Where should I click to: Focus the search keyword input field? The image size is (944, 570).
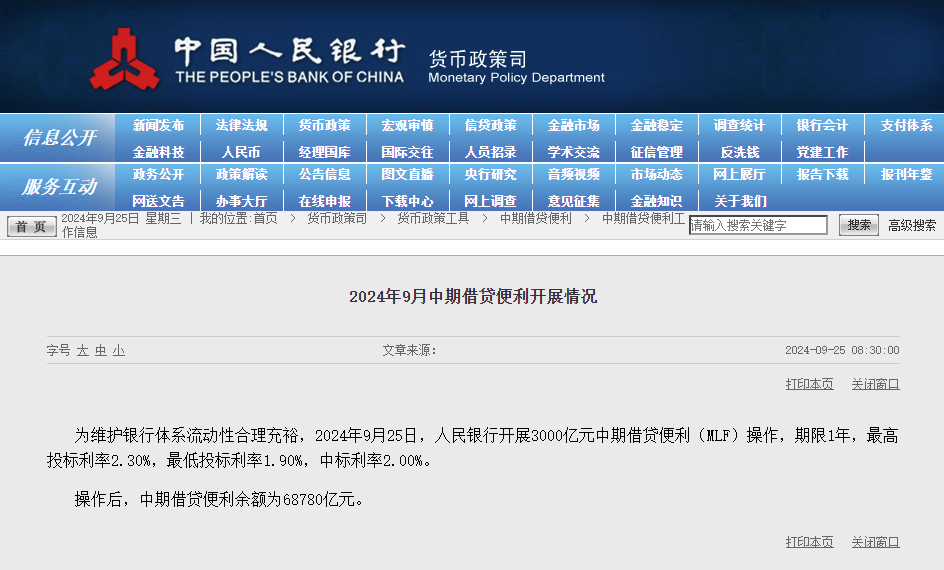click(758, 225)
